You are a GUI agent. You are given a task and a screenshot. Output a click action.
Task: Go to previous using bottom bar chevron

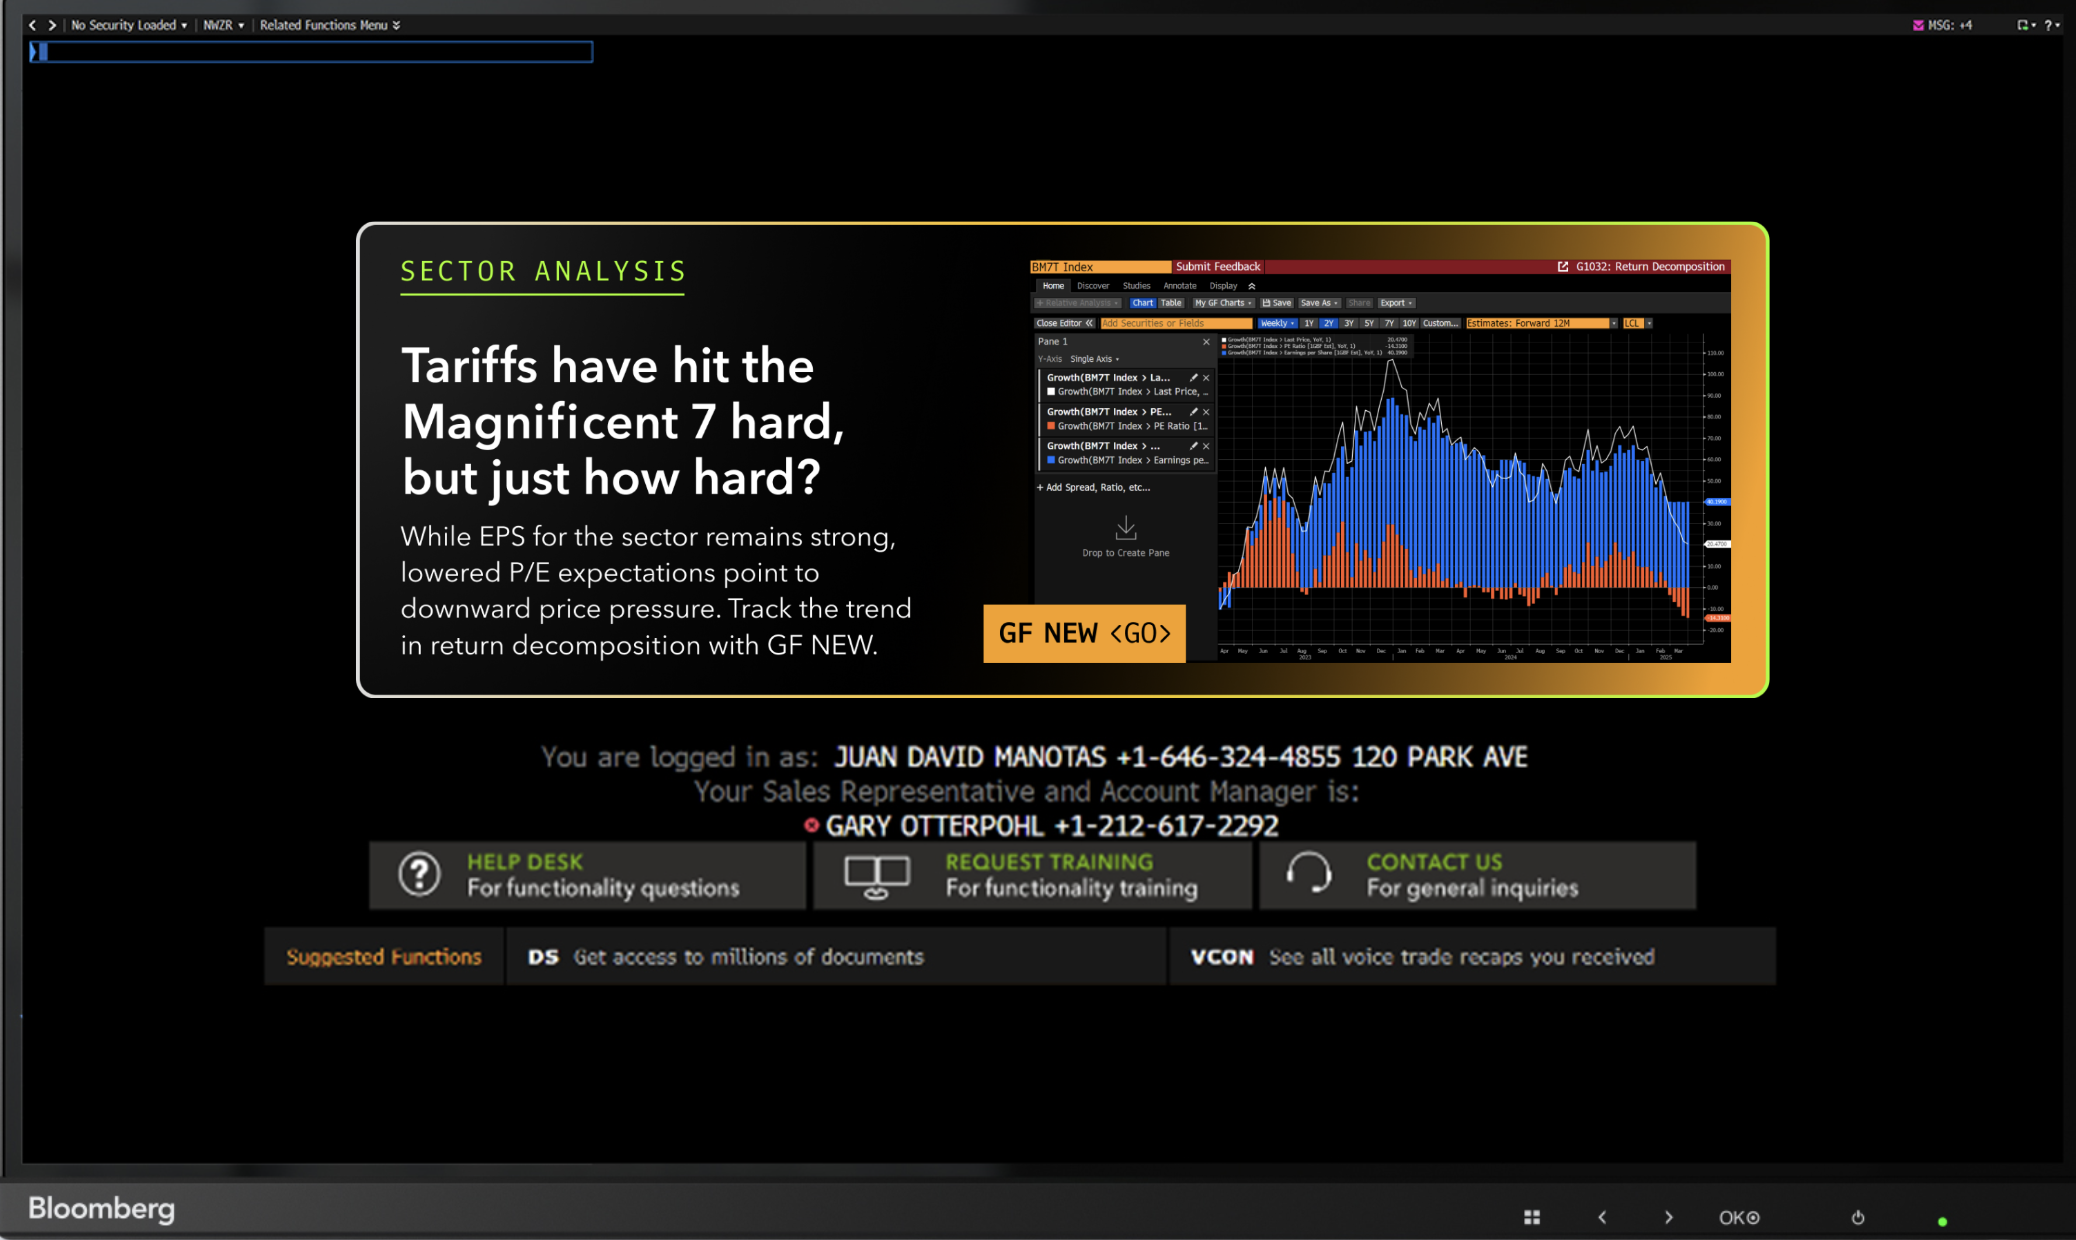pos(1602,1217)
